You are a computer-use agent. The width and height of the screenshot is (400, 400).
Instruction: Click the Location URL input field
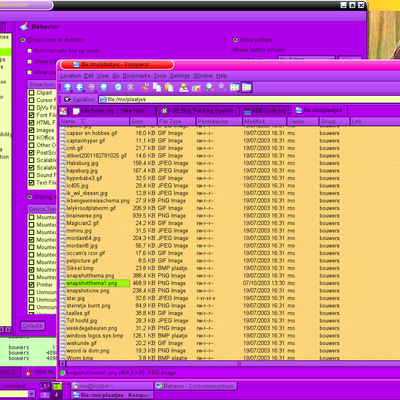tap(249, 99)
